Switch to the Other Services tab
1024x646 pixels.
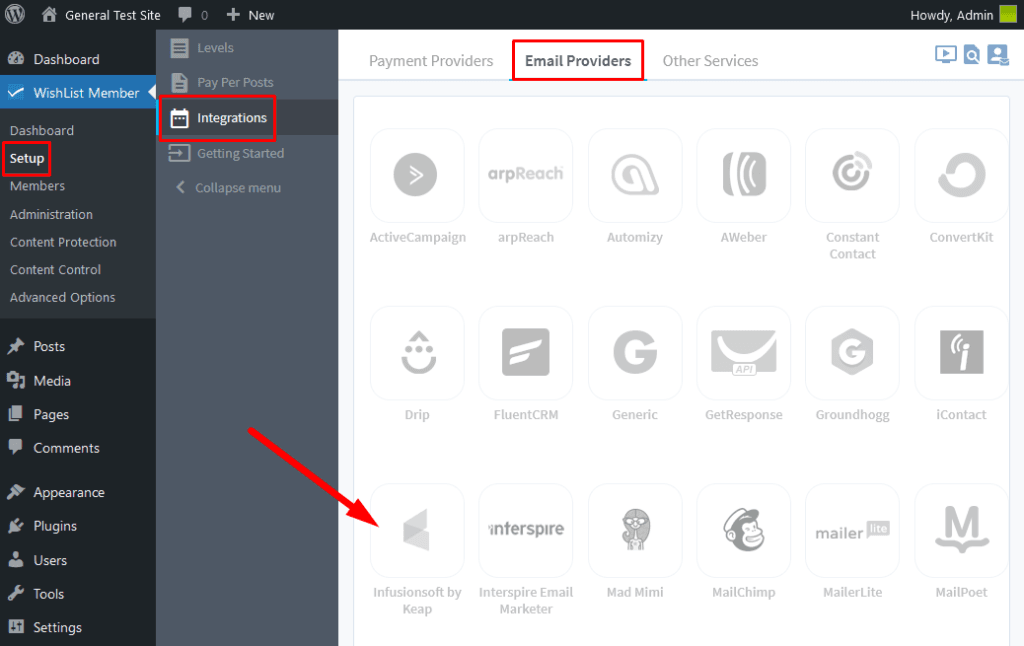pyautogui.click(x=711, y=61)
